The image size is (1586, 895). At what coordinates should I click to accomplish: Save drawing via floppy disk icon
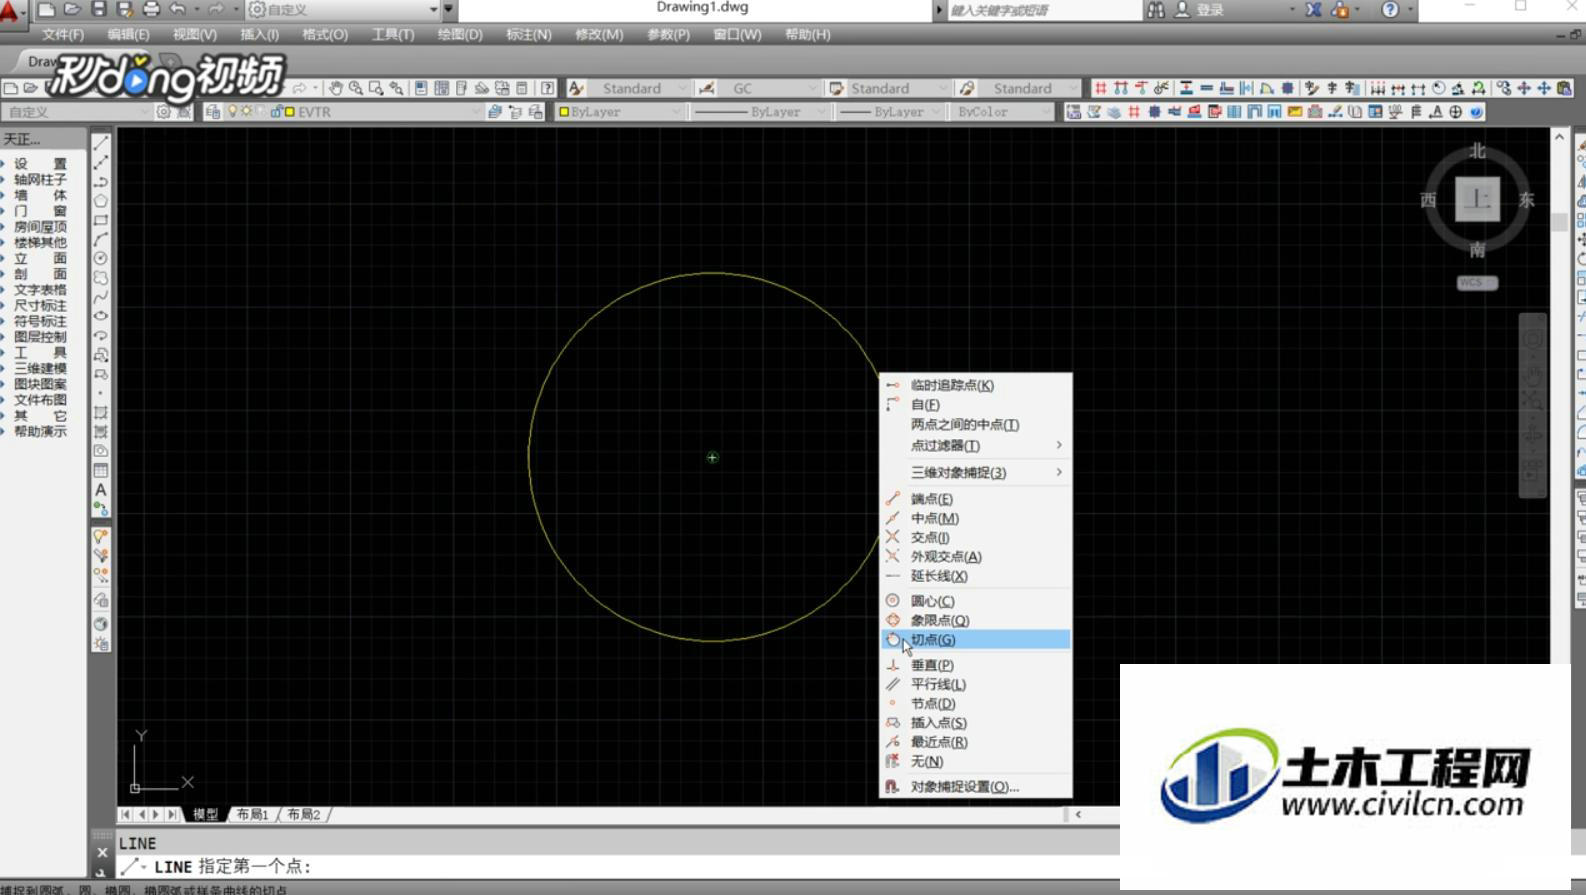[98, 9]
